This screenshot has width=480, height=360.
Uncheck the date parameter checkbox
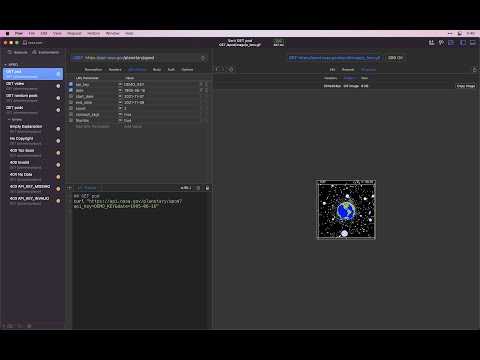pos(71,90)
